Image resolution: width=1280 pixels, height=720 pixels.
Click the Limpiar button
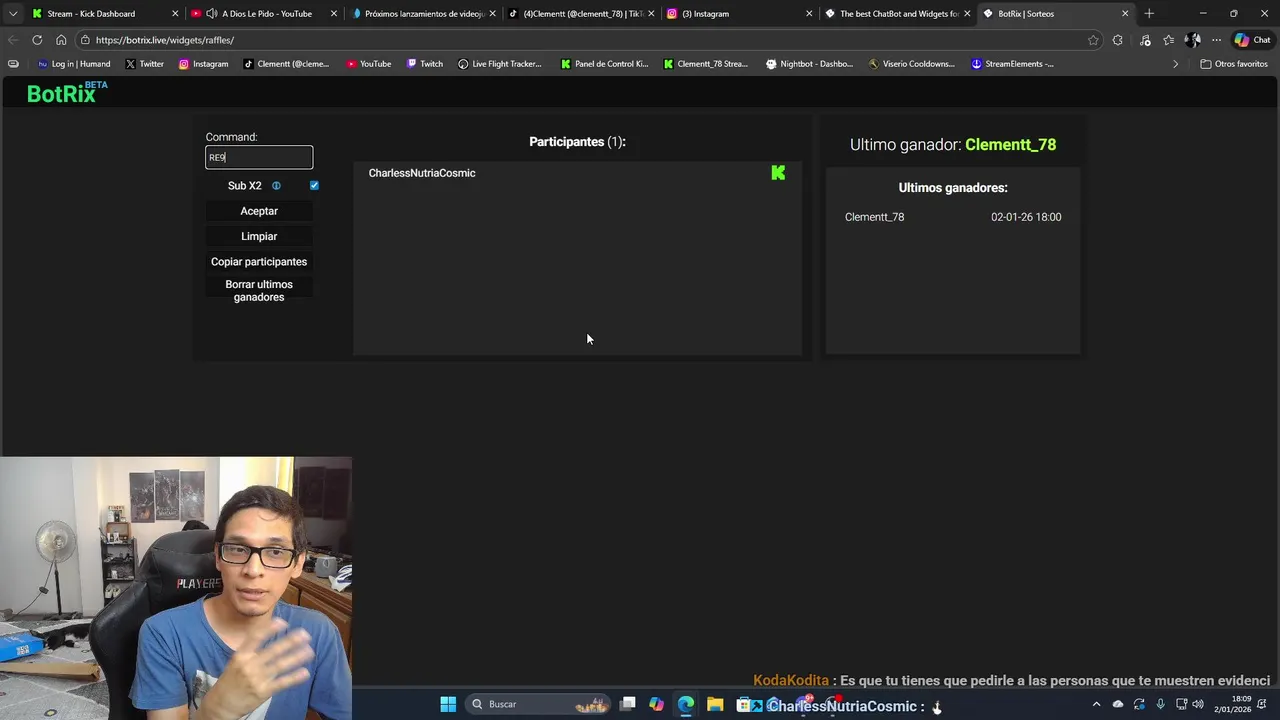pos(259,236)
